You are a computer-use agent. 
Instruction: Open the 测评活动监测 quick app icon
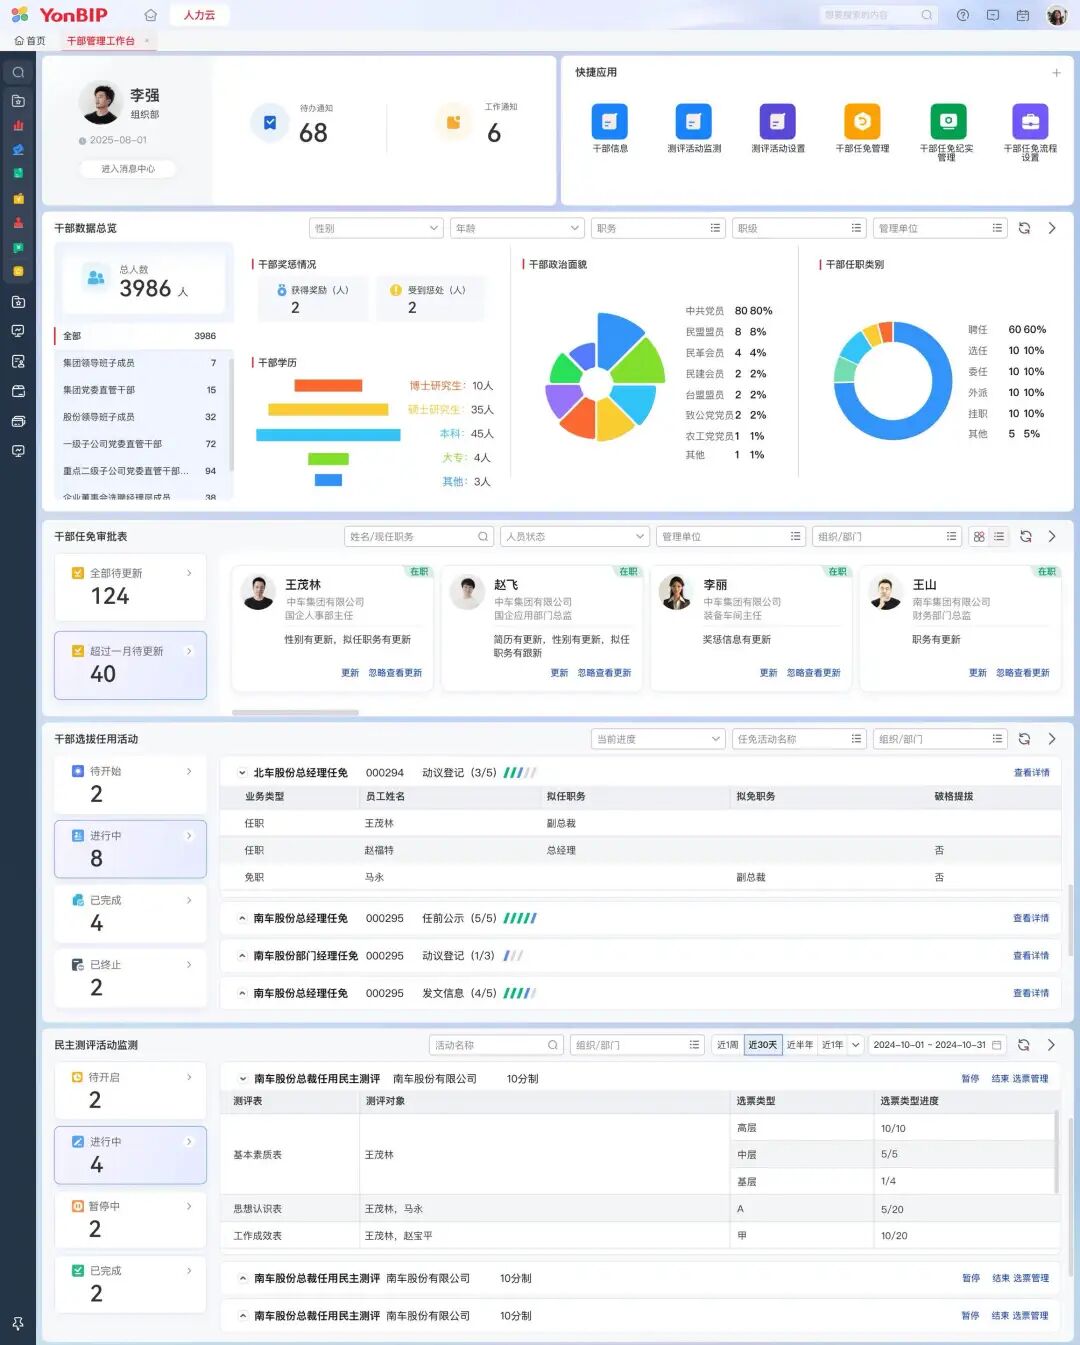click(693, 122)
